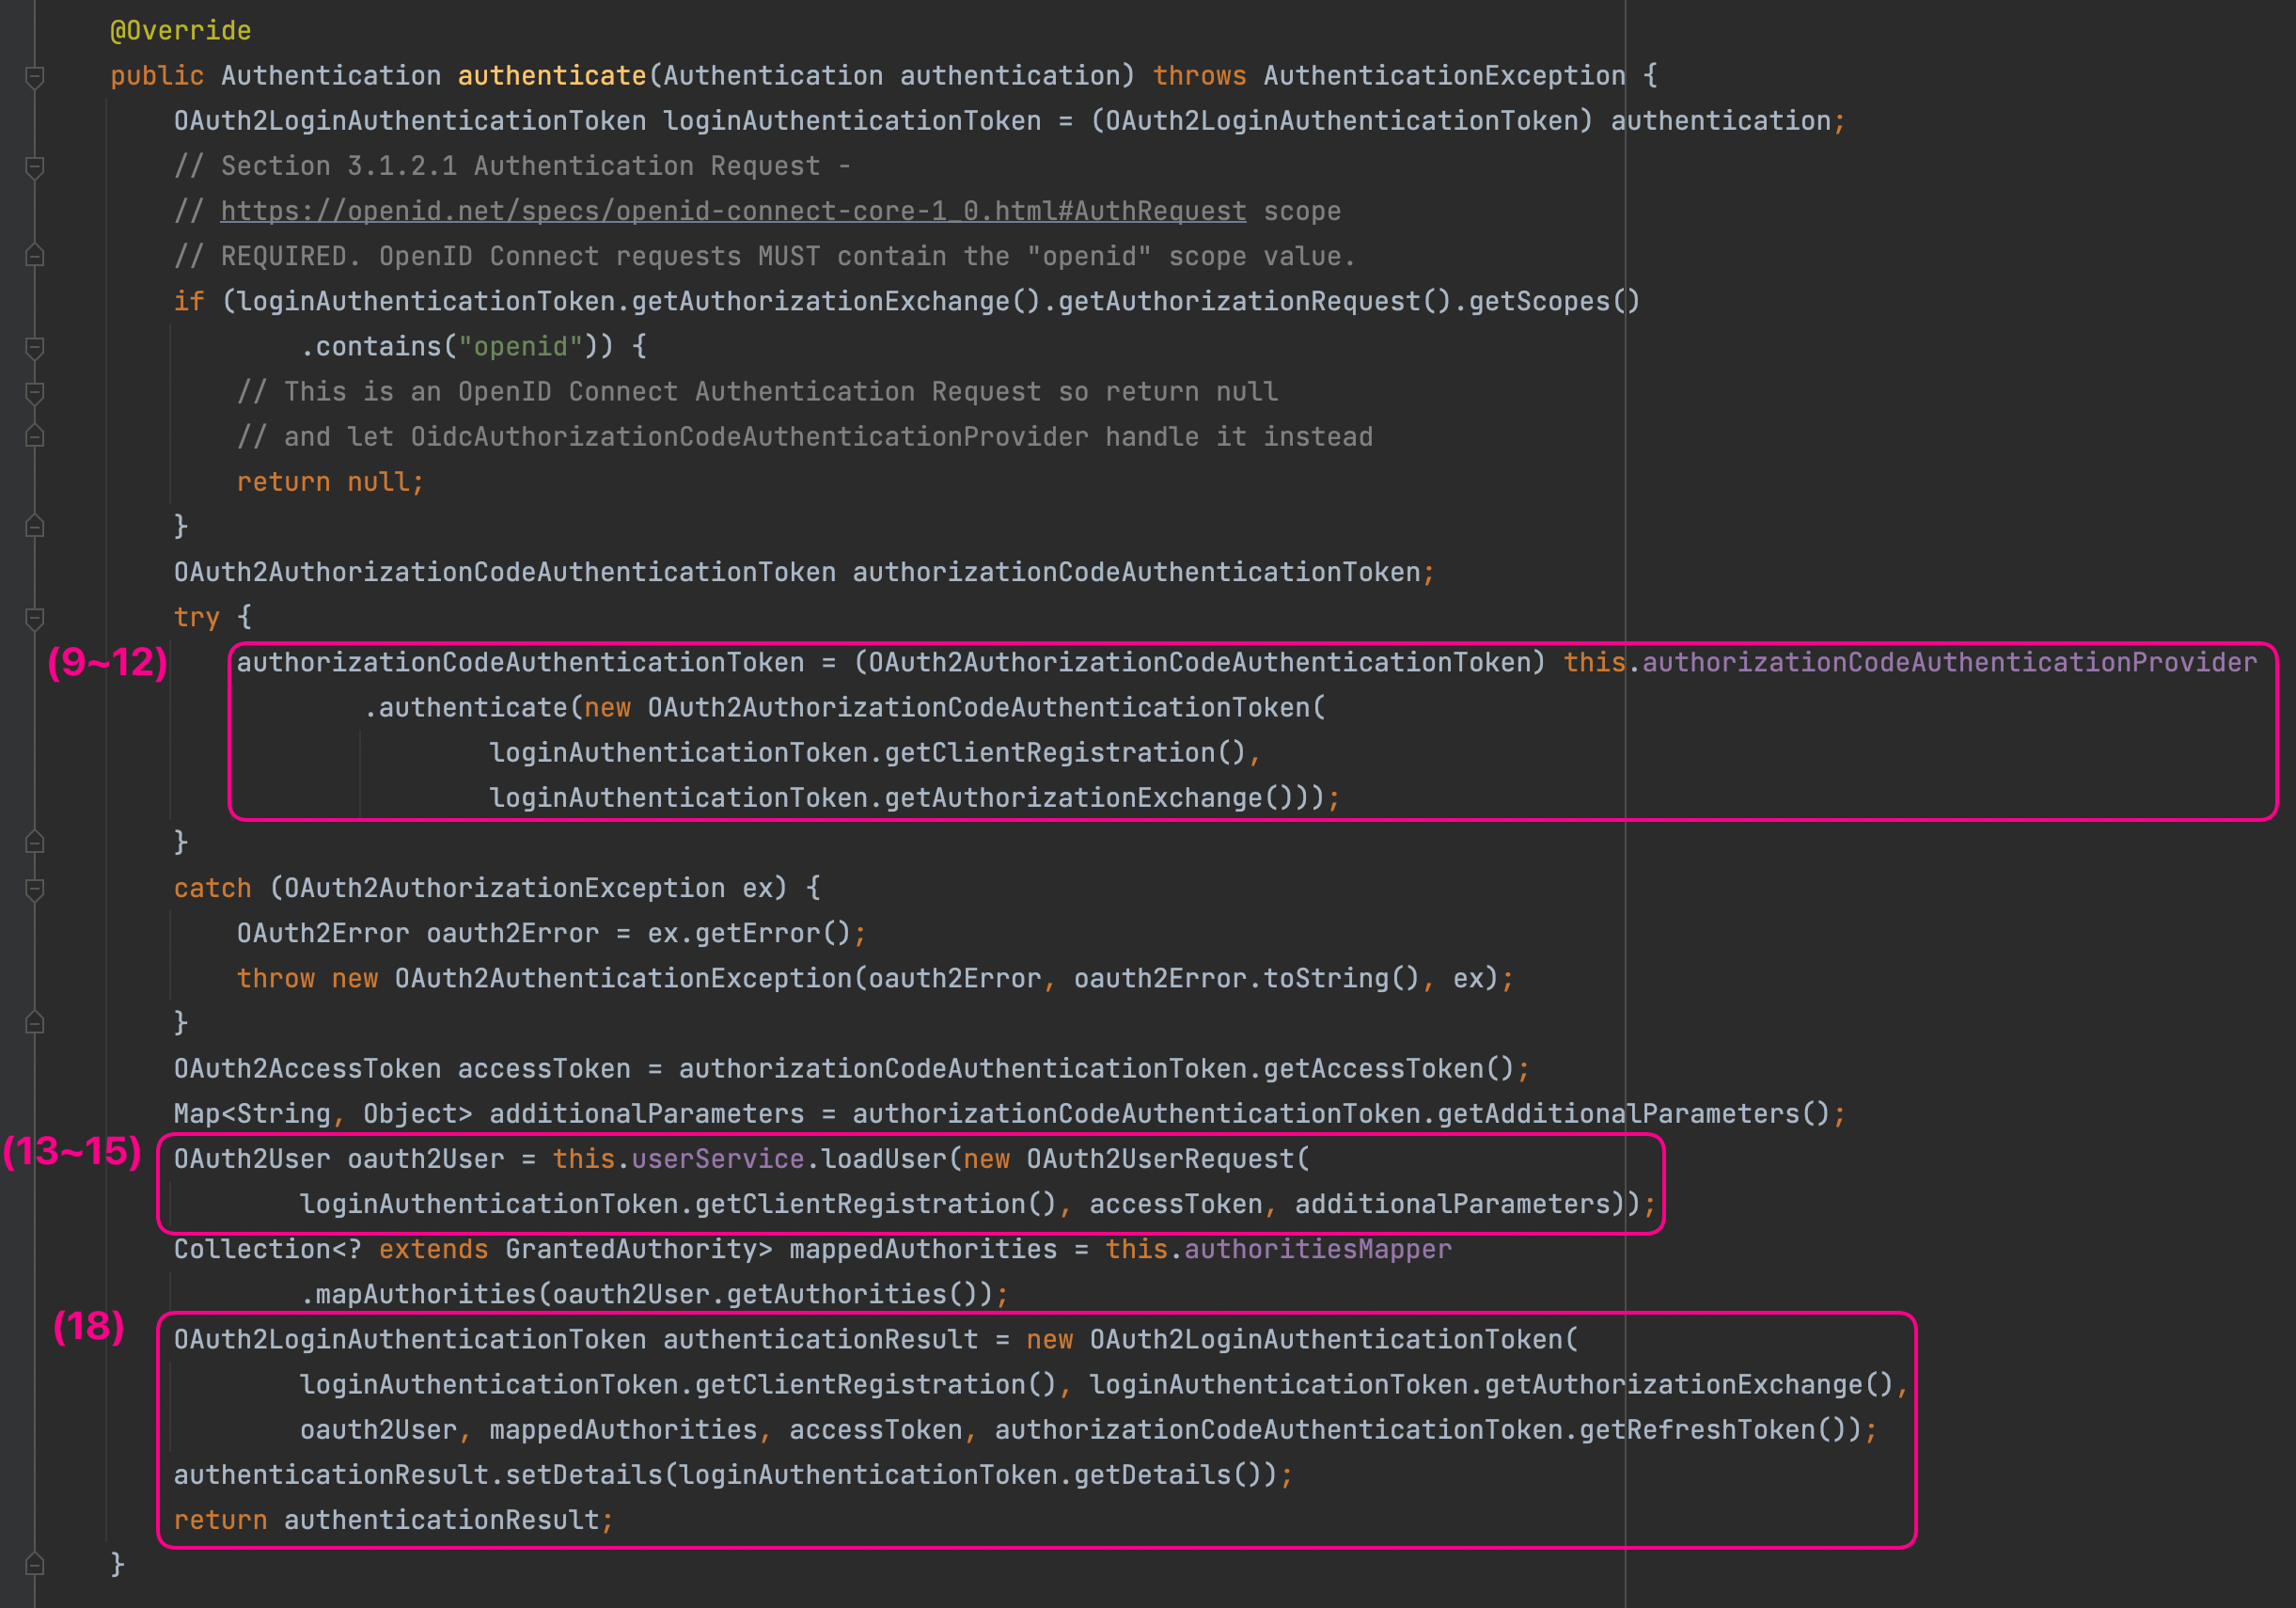The width and height of the screenshot is (2296, 1608).
Task: Open the openid.net AuthRequest spec link
Action: point(732,211)
